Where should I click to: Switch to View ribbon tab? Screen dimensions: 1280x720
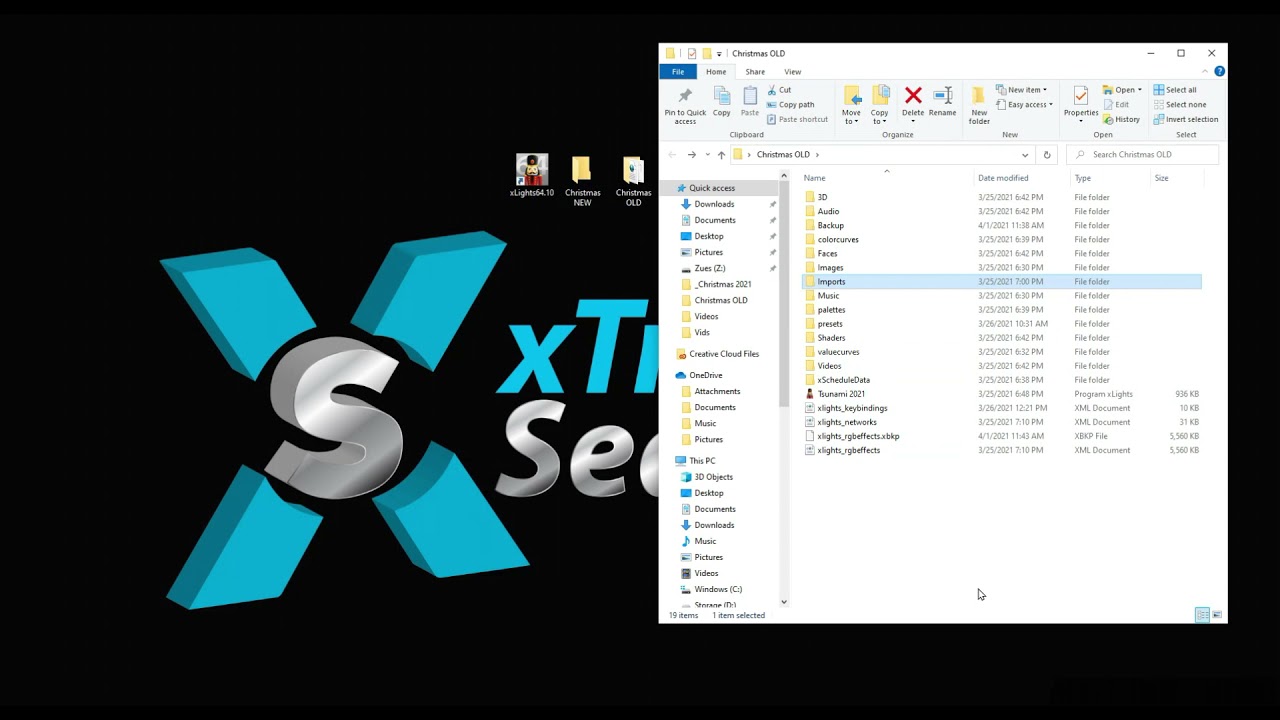point(792,72)
